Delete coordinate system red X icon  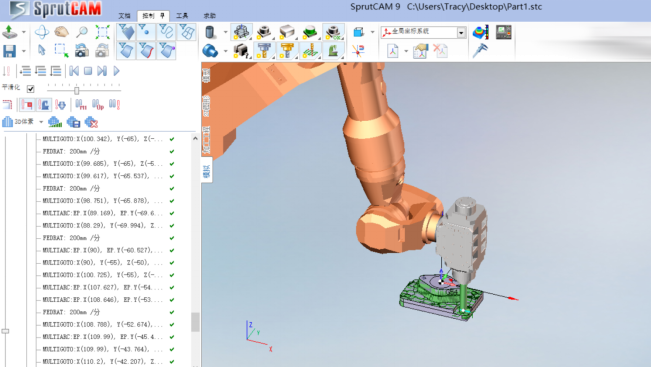pos(440,51)
